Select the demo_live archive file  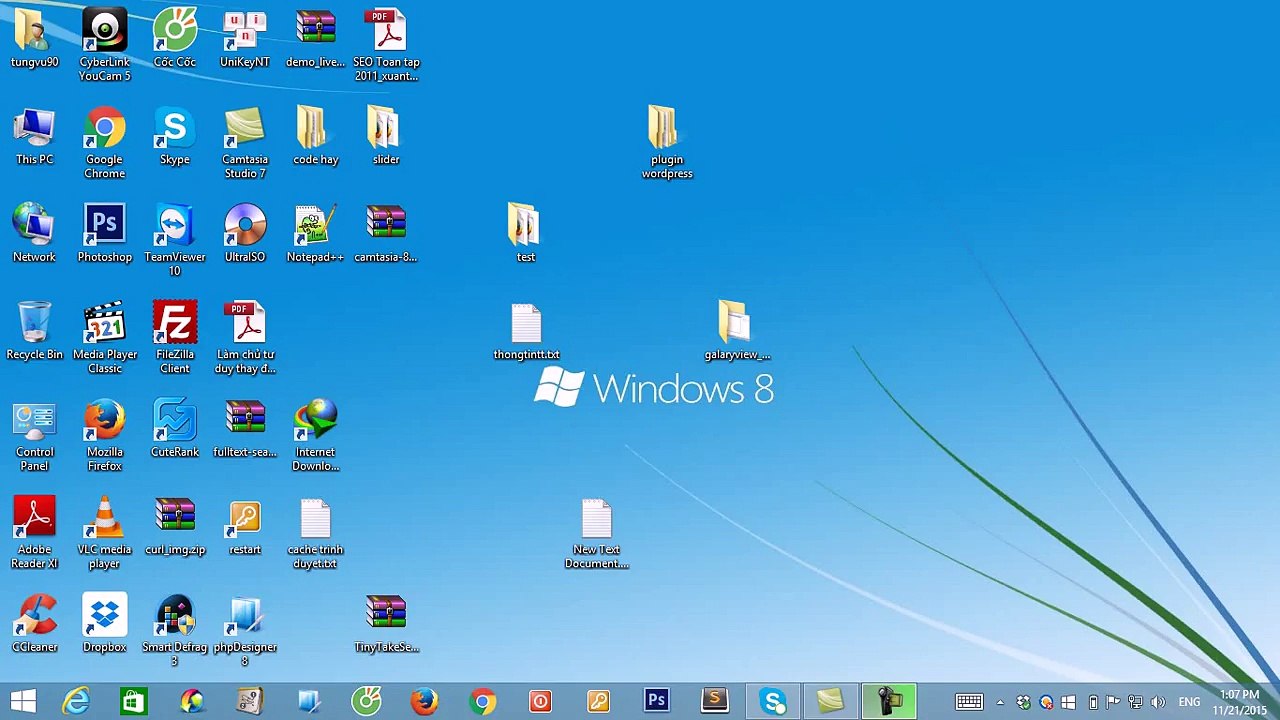(x=315, y=40)
